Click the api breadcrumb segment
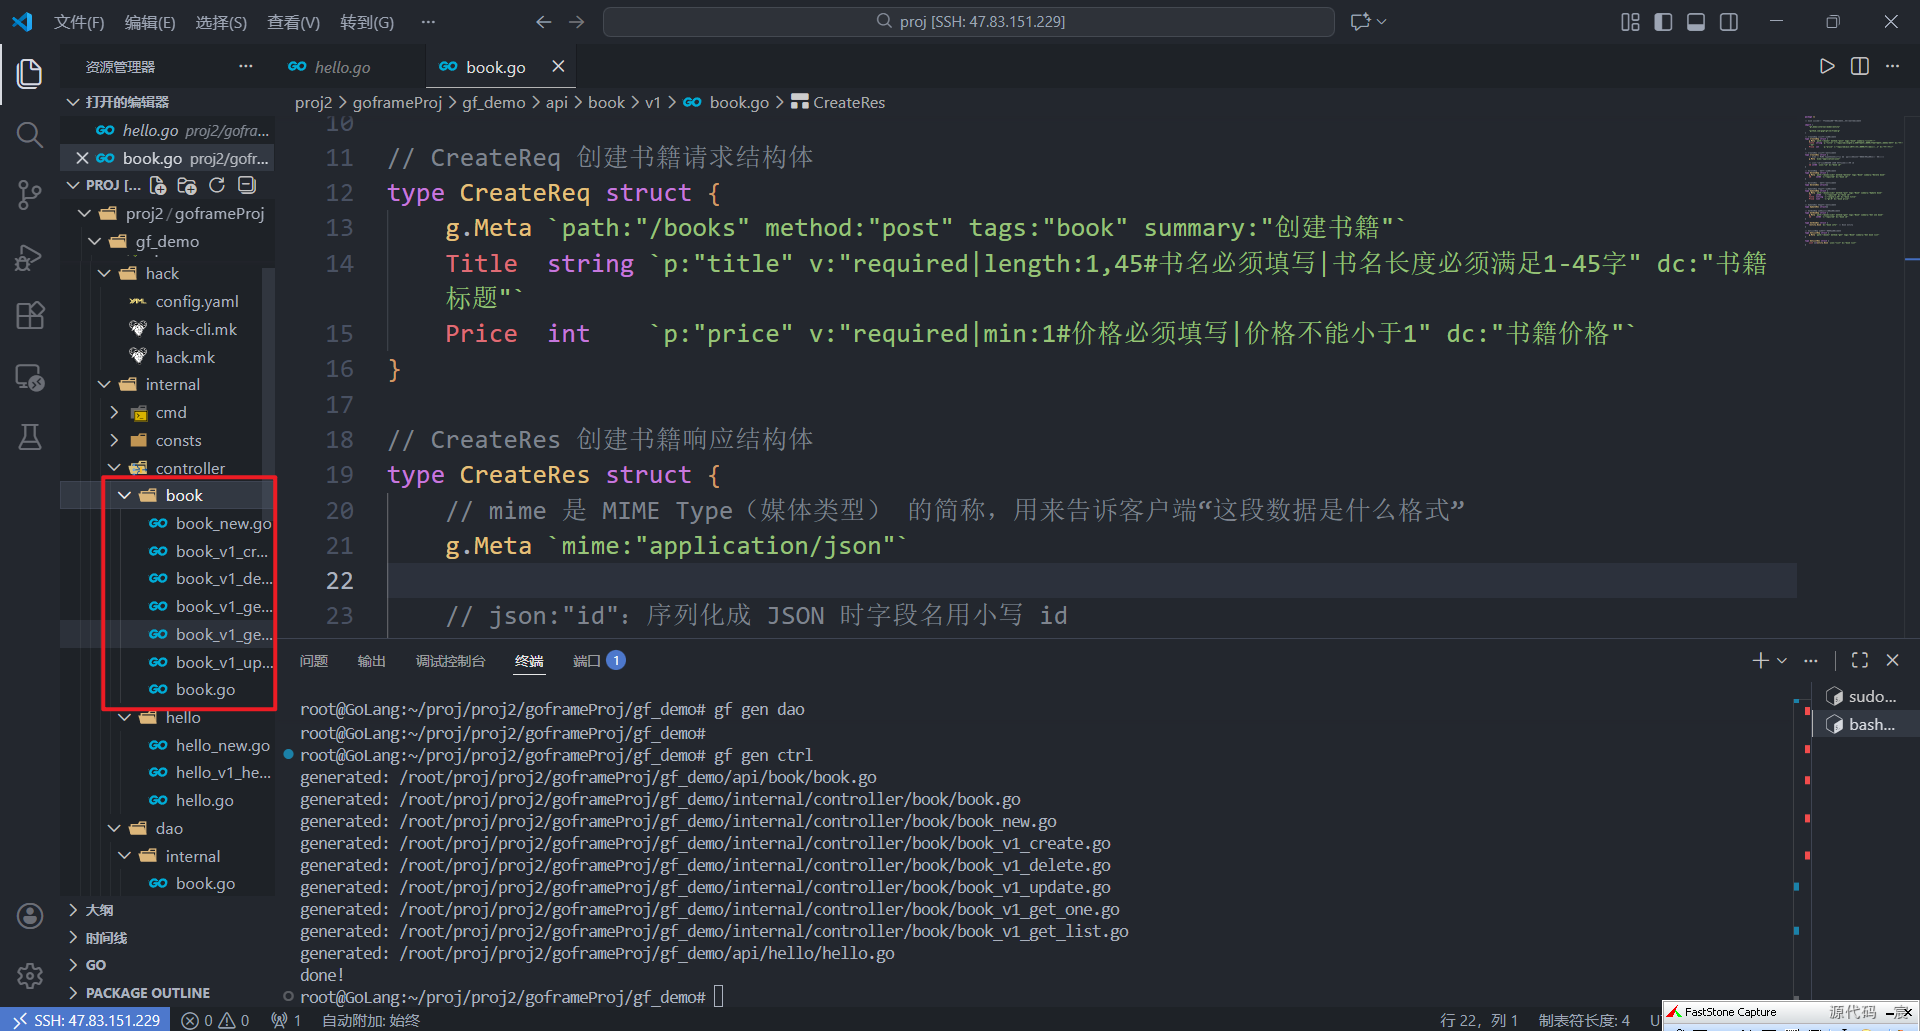 click(557, 102)
